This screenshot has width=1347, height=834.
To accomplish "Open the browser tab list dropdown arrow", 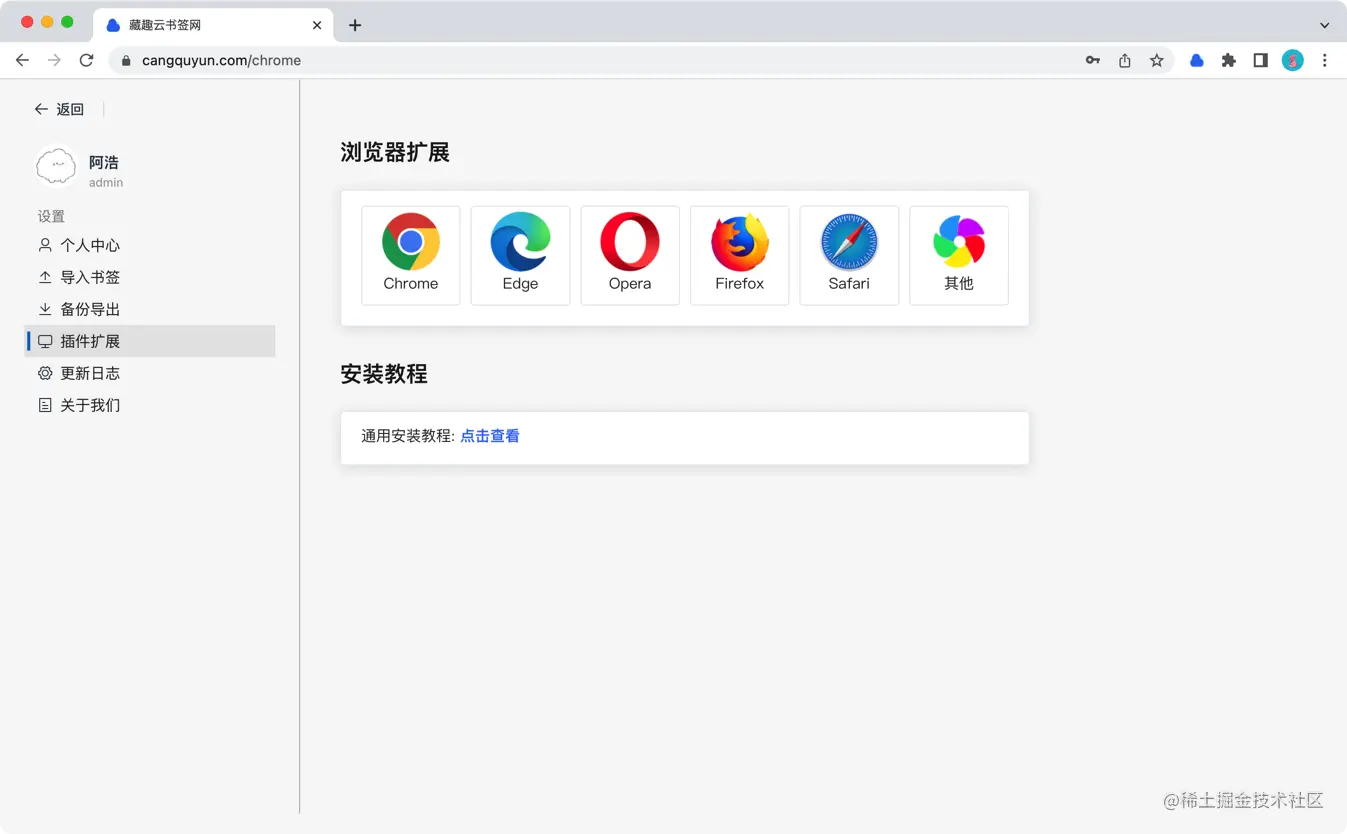I will (x=1324, y=24).
